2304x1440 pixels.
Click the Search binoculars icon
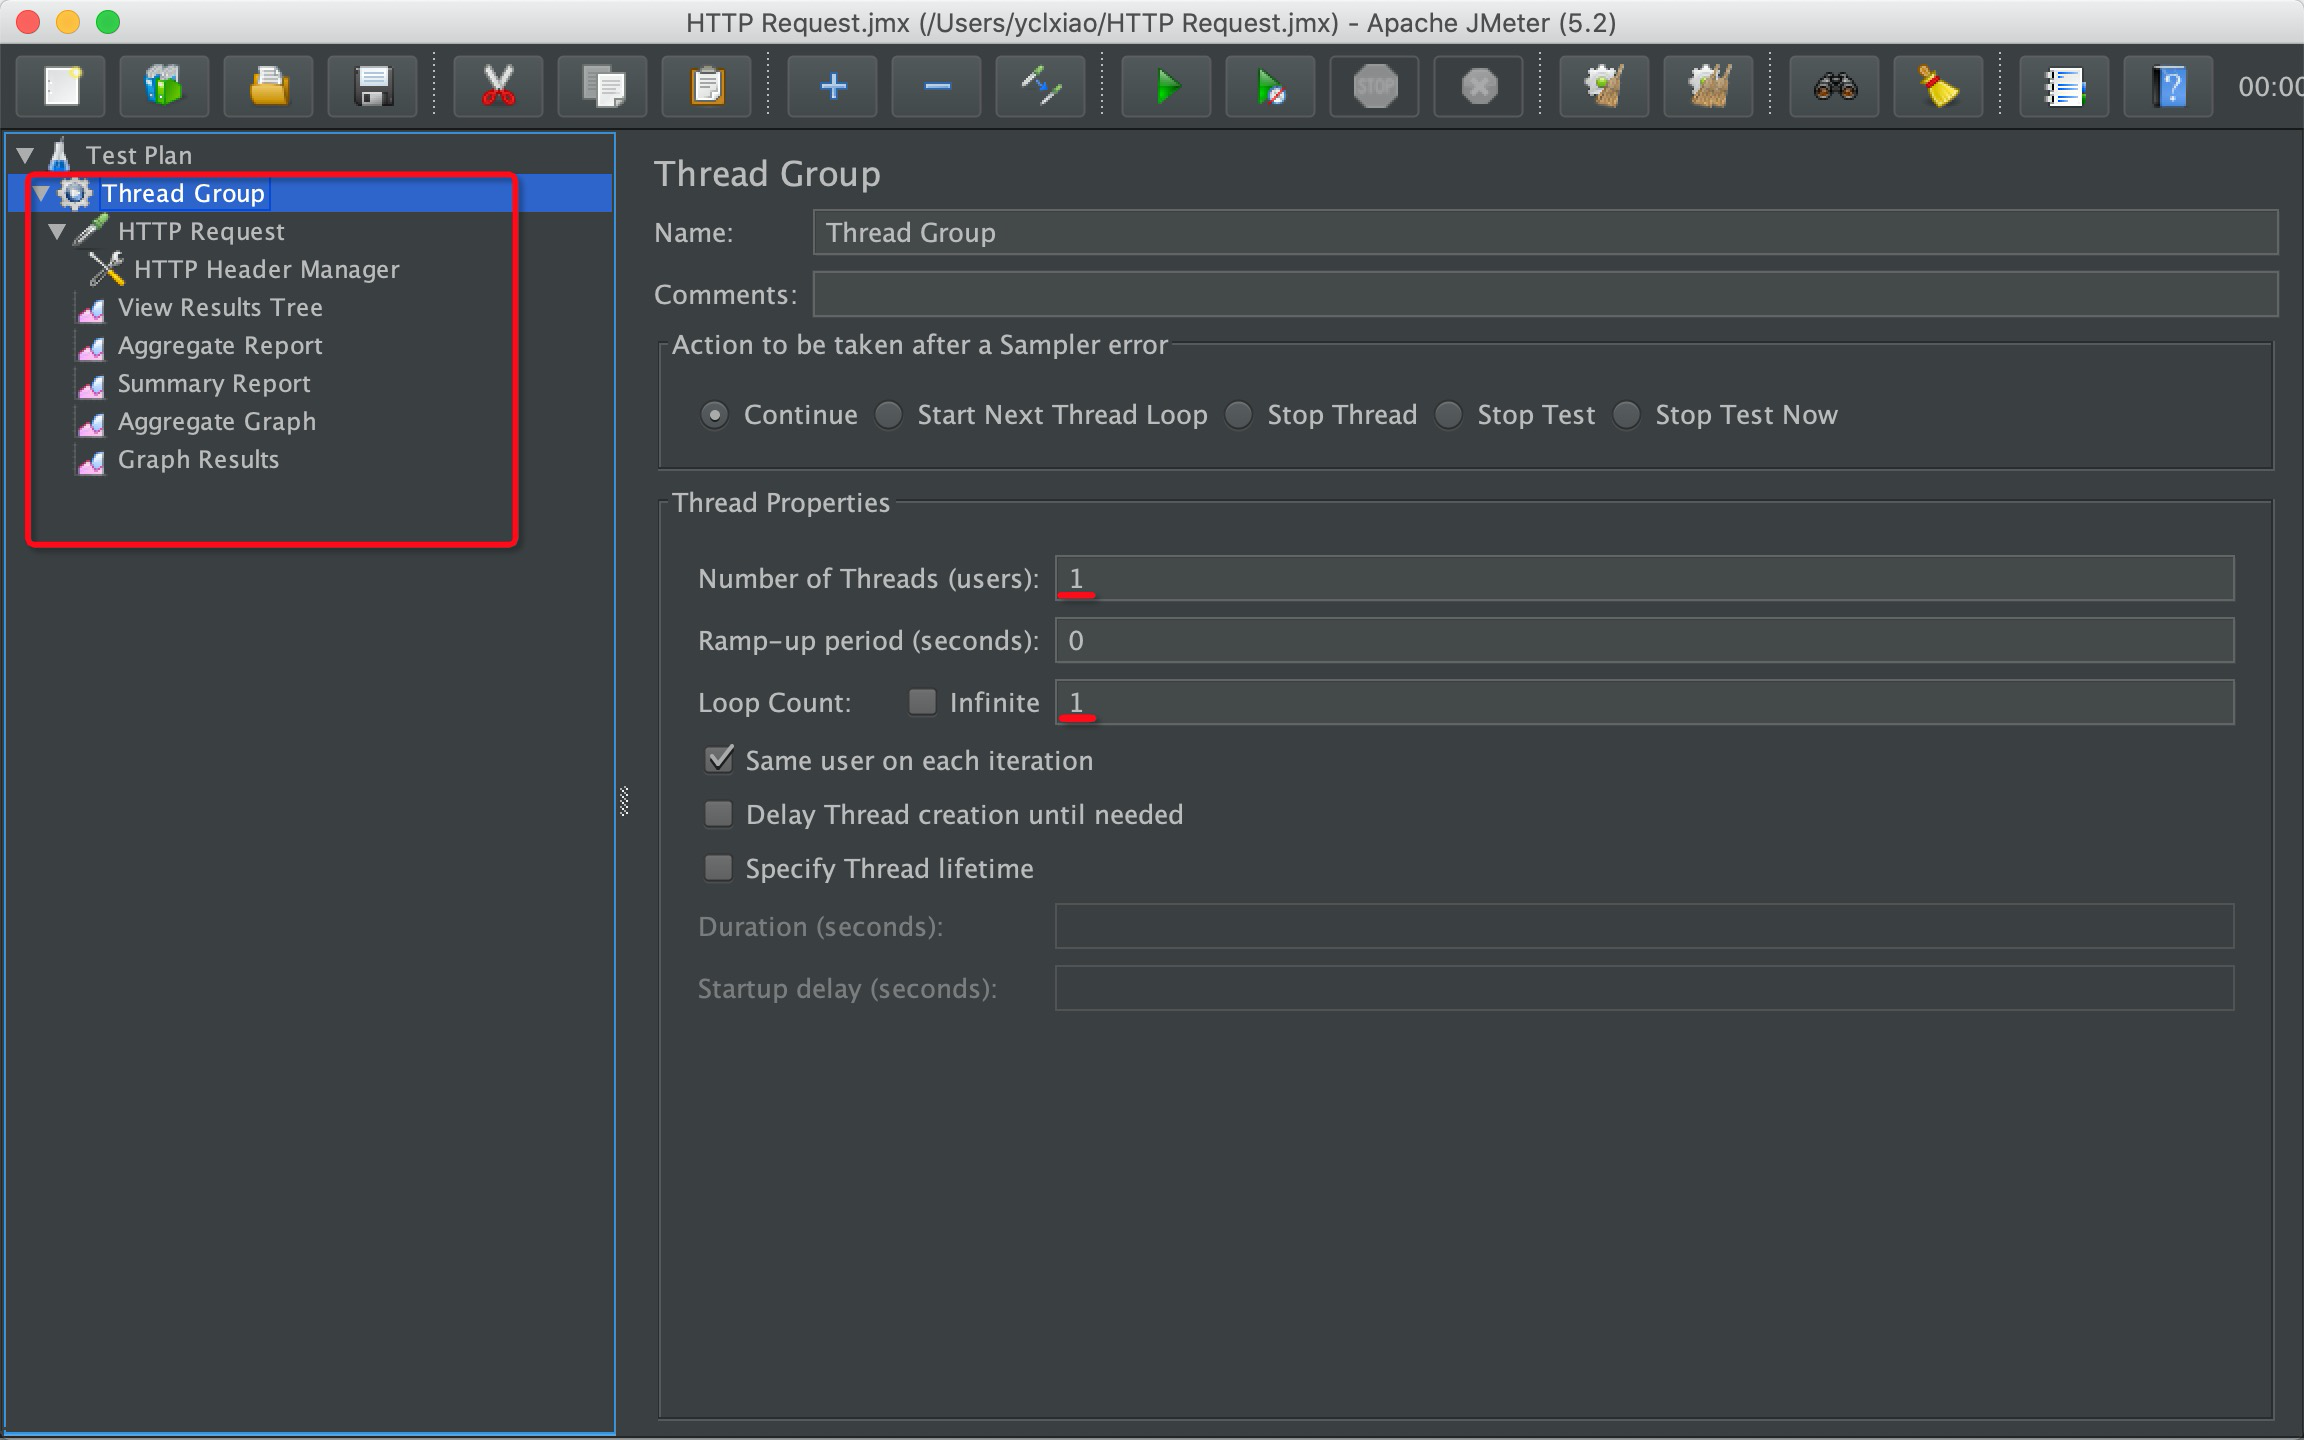[1835, 87]
